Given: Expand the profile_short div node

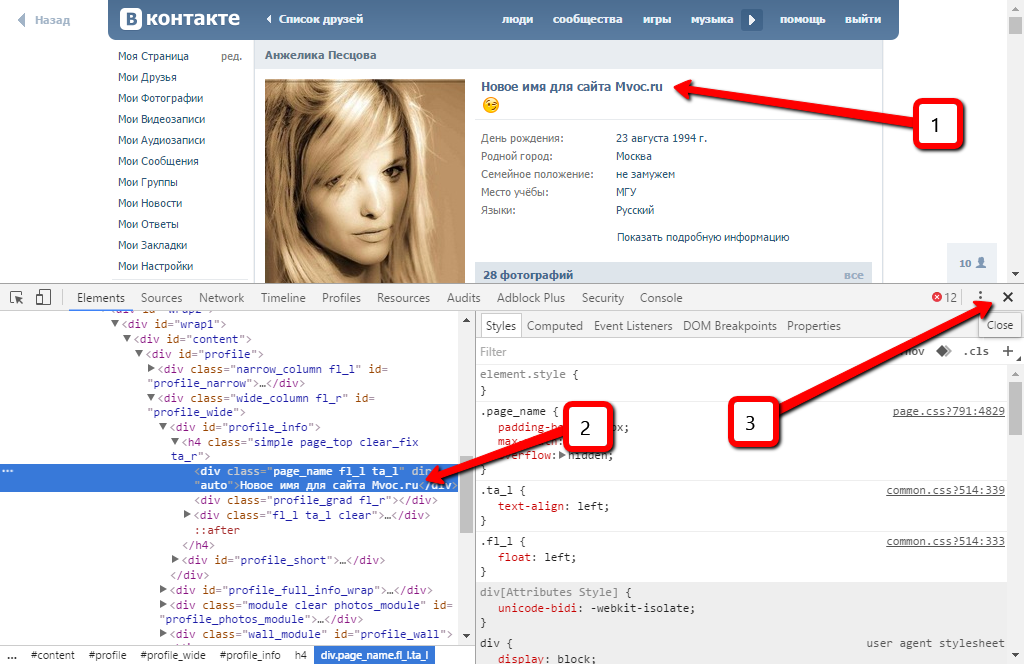Looking at the screenshot, I should click(x=176, y=560).
